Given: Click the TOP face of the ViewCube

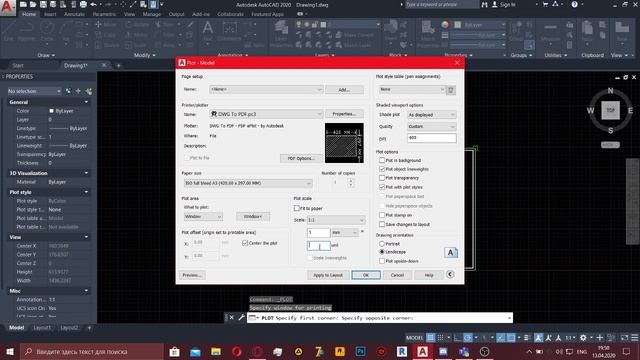Looking at the screenshot, I should 610,110.
